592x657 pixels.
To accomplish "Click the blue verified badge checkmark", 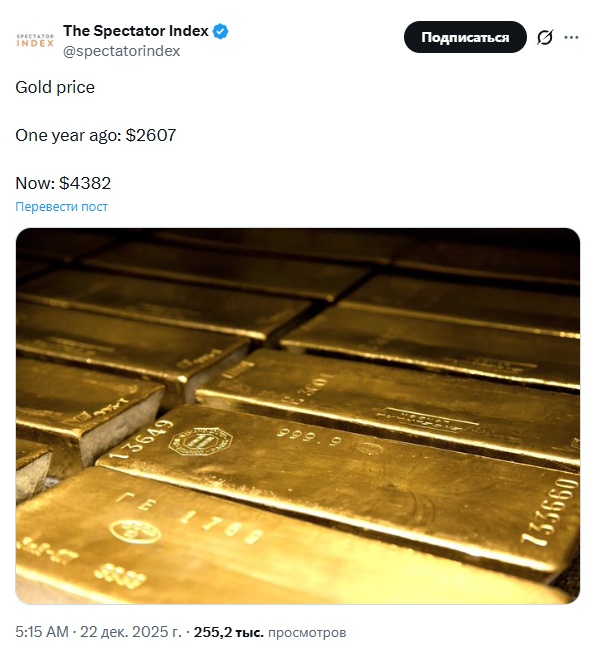I will (x=220, y=31).
